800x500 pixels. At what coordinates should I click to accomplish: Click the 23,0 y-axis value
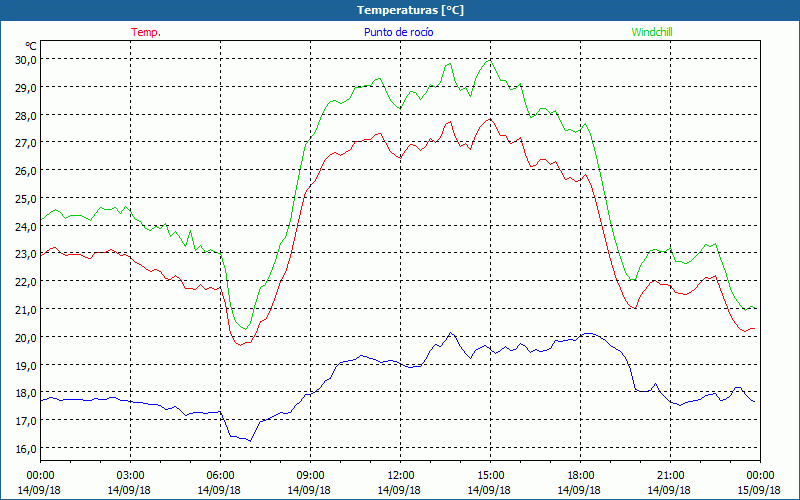click(x=26, y=254)
